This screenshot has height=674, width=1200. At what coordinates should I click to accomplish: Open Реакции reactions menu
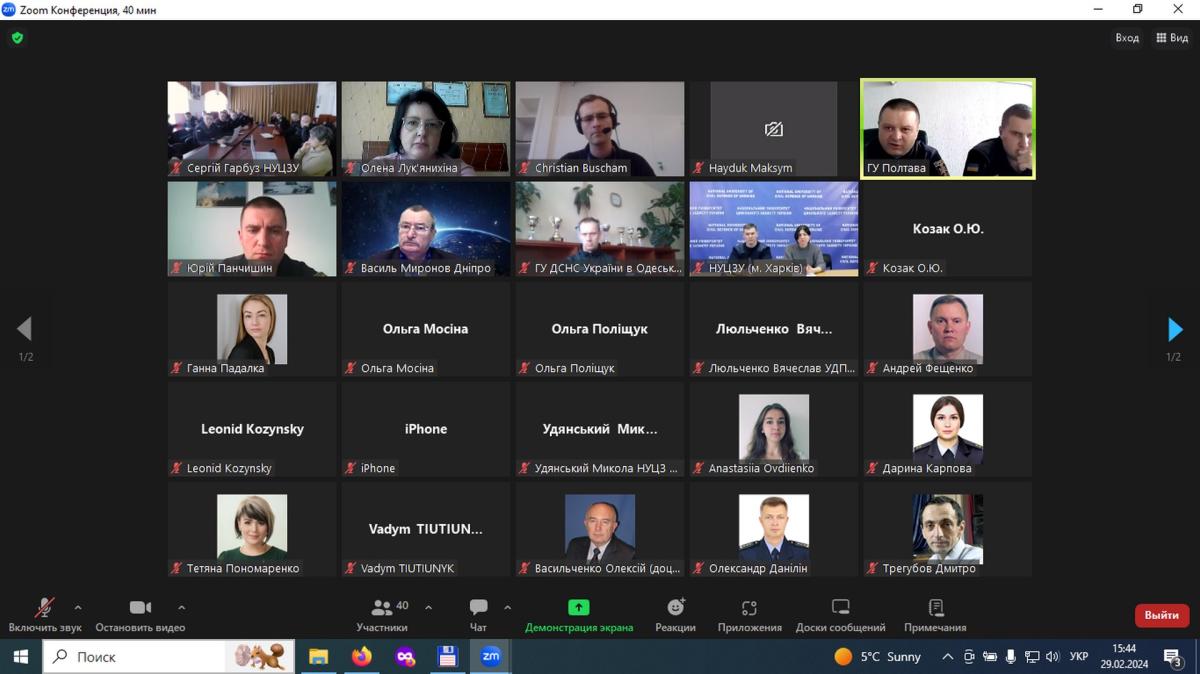click(x=676, y=614)
